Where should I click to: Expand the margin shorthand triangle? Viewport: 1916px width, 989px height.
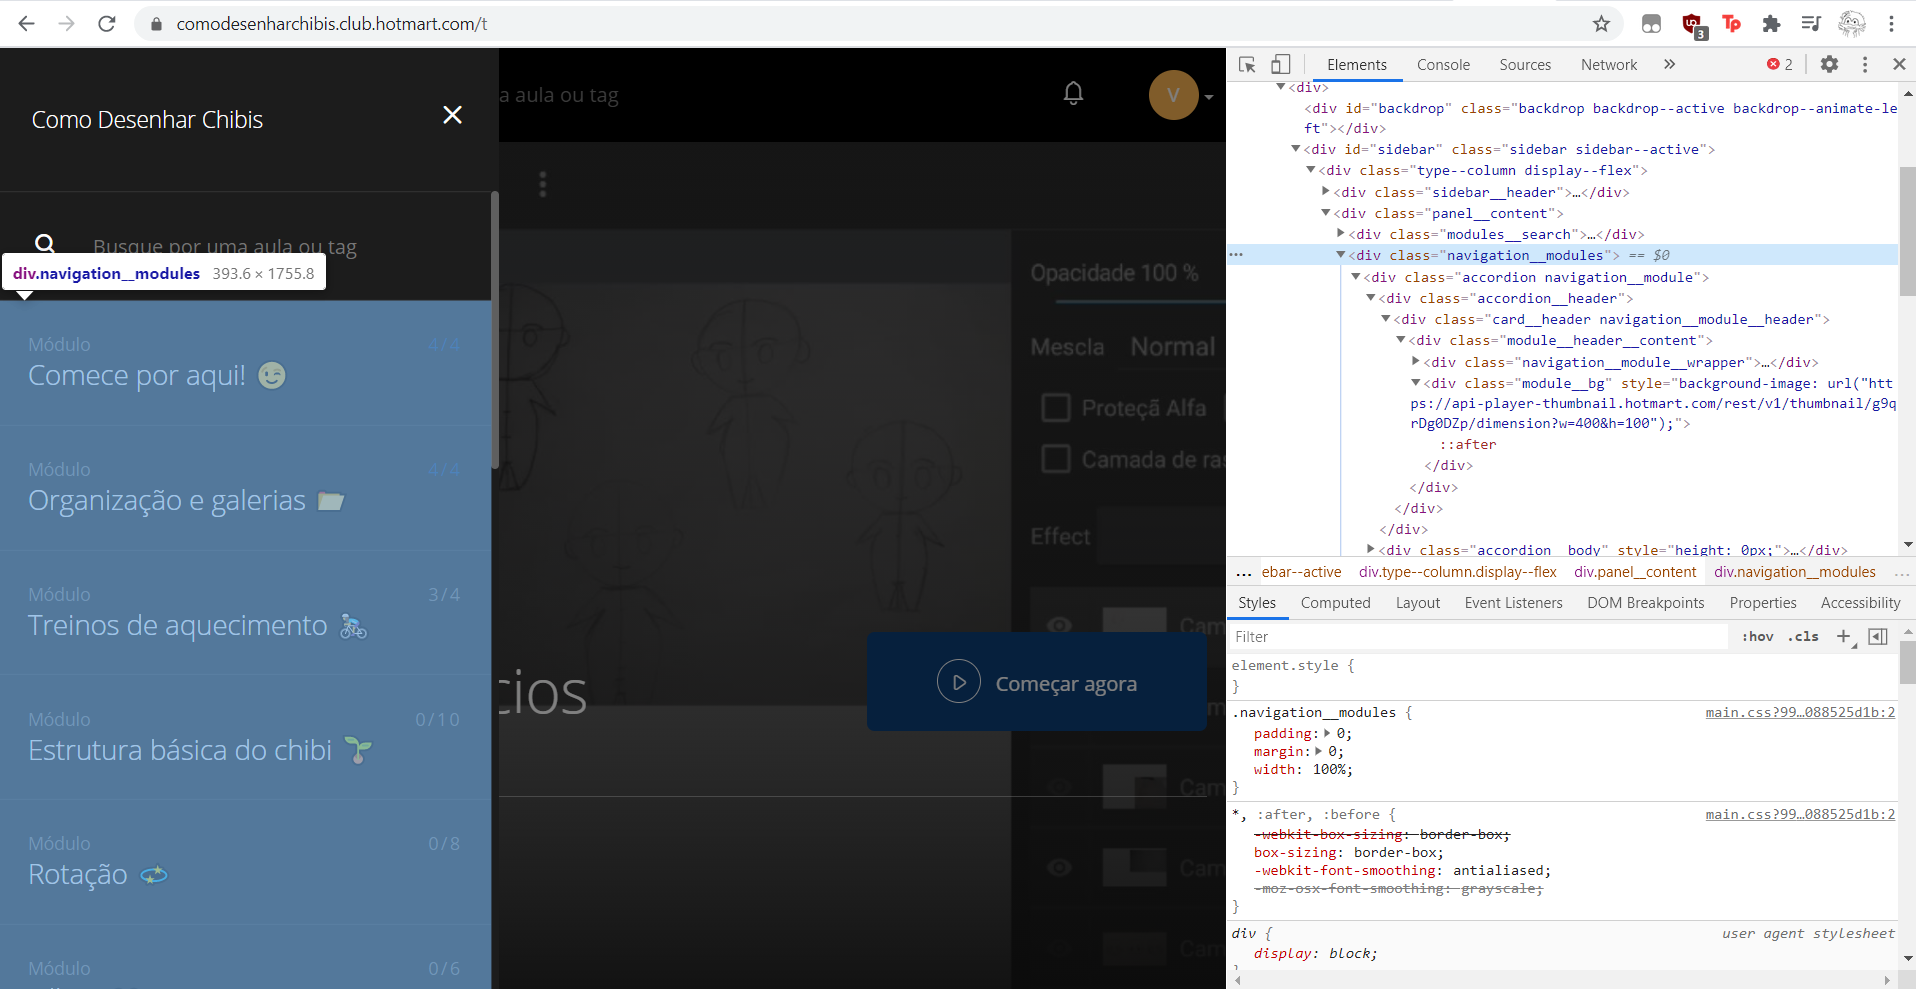tap(1318, 751)
